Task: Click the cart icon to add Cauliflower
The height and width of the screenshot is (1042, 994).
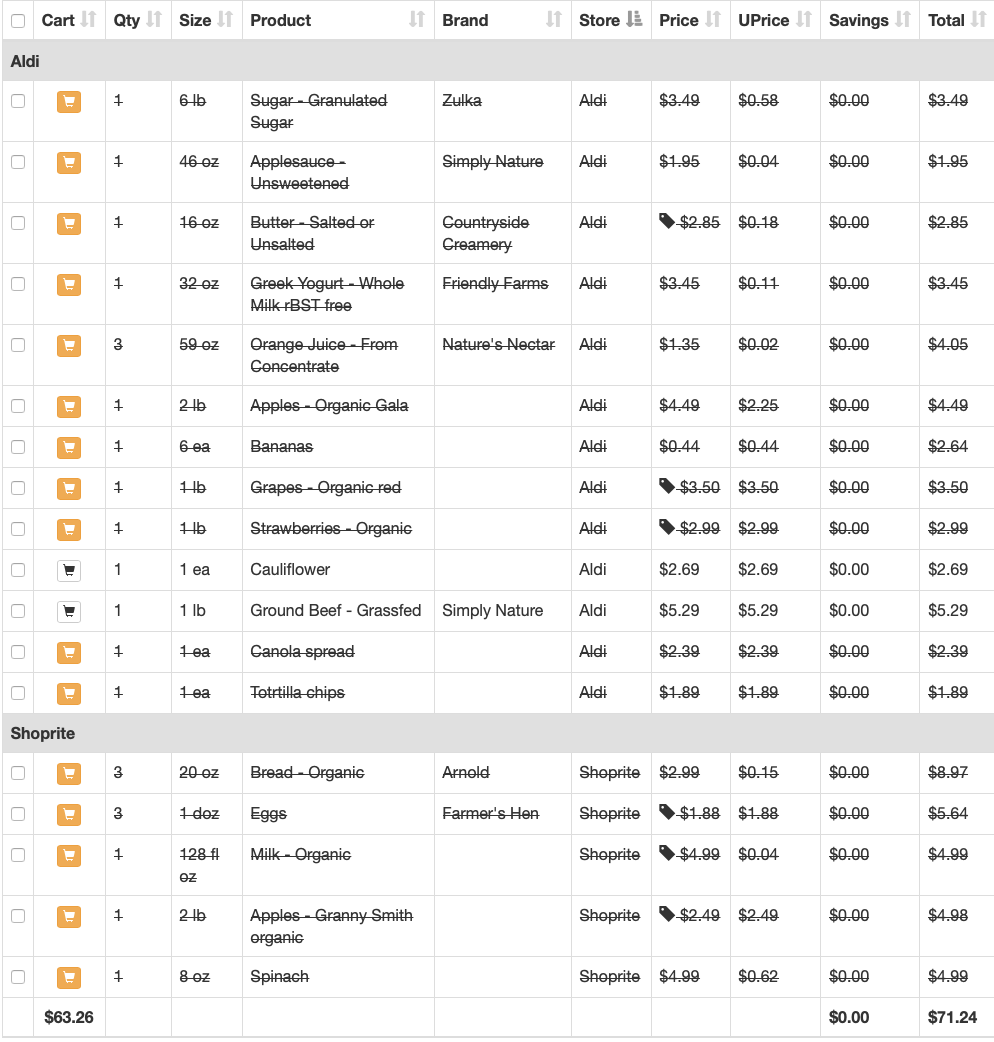Action: [x=69, y=570]
